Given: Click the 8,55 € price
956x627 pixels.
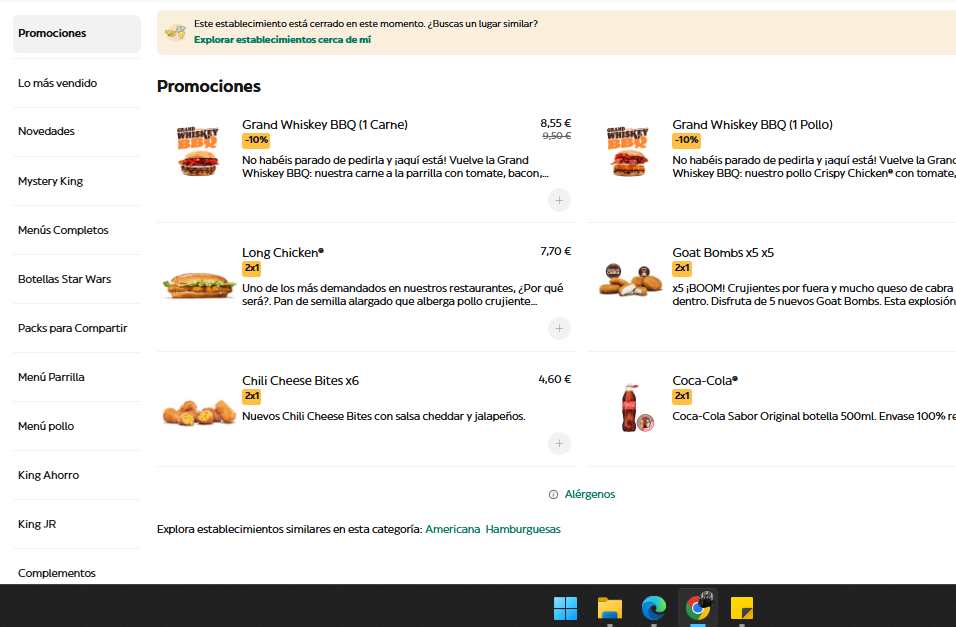Looking at the screenshot, I should coord(555,123).
